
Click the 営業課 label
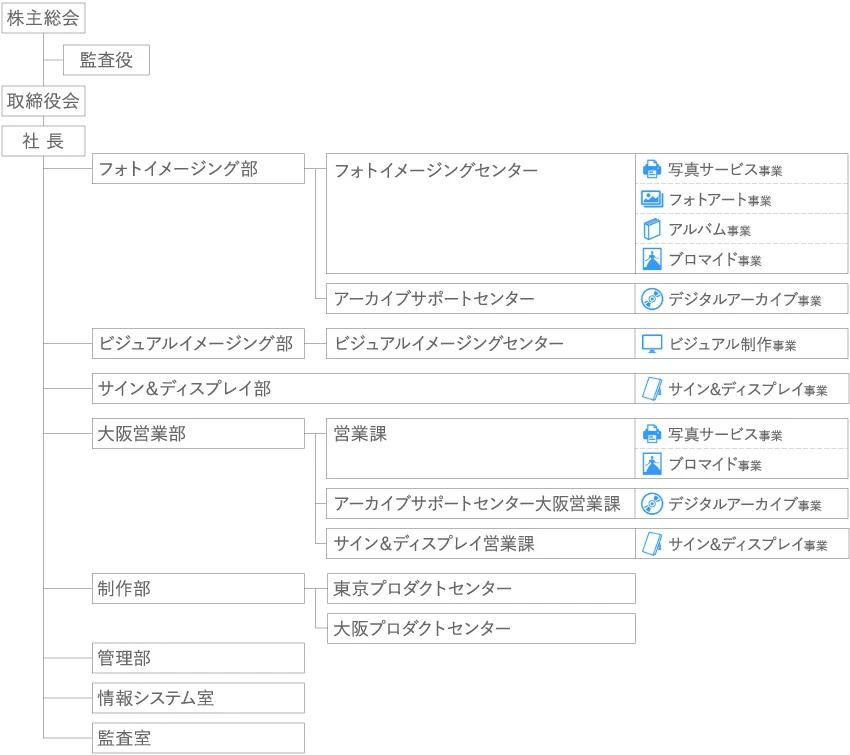(360, 434)
